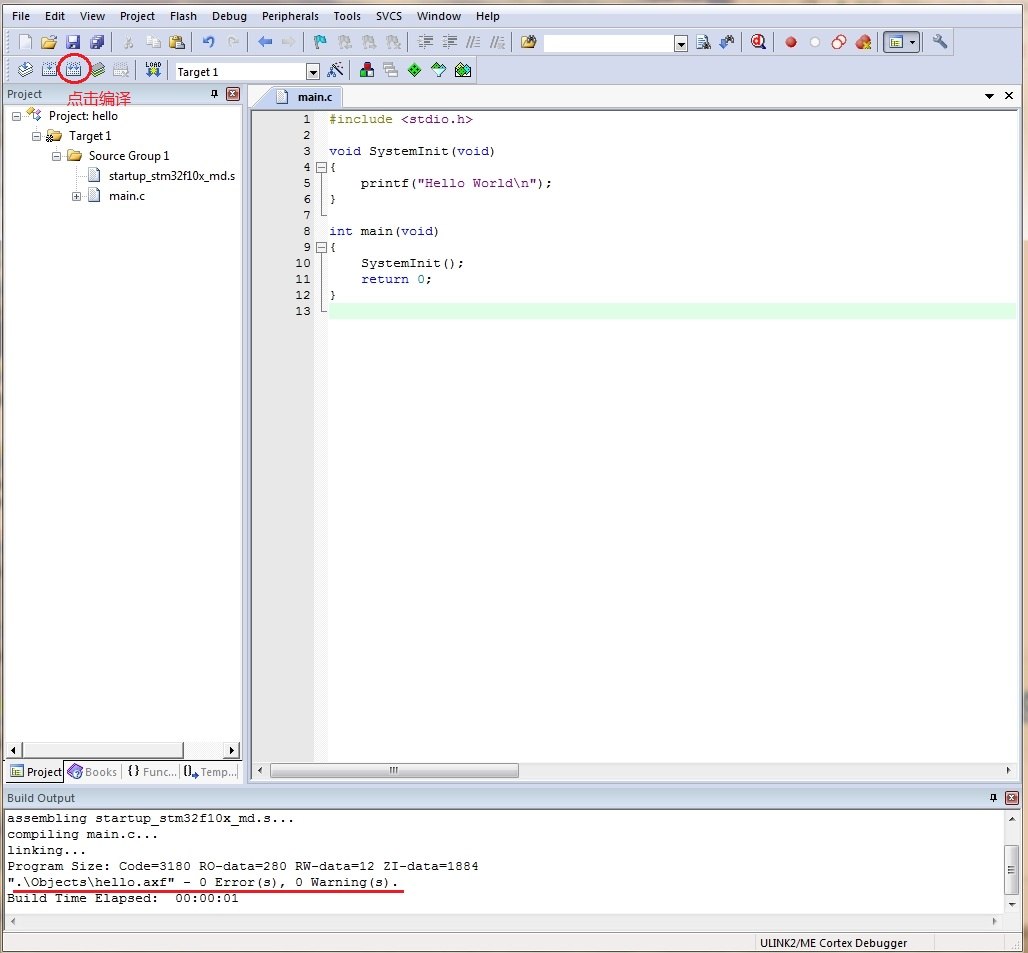Open the Find text combo box dropdown
Image resolution: width=1028 pixels, height=953 pixels.
(681, 43)
